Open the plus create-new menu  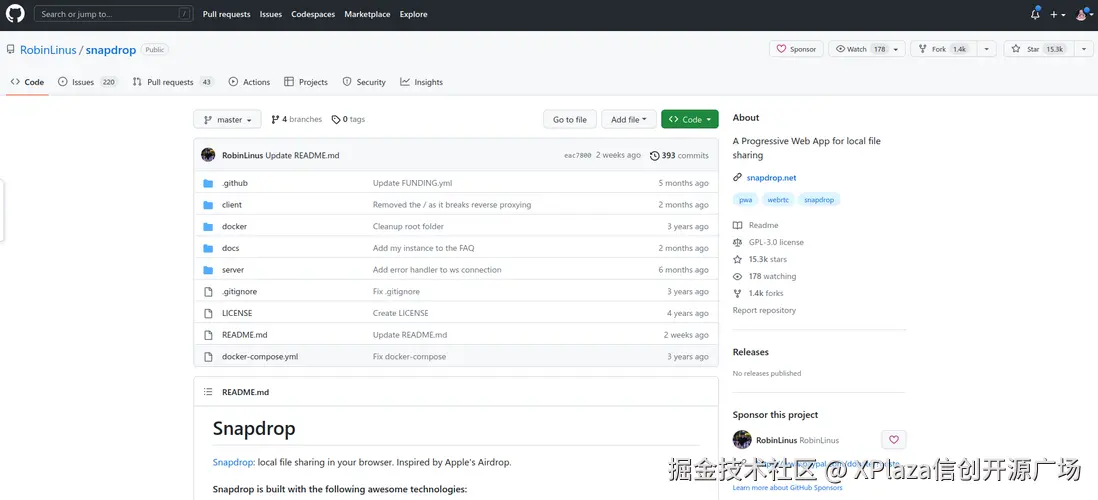tap(1057, 15)
